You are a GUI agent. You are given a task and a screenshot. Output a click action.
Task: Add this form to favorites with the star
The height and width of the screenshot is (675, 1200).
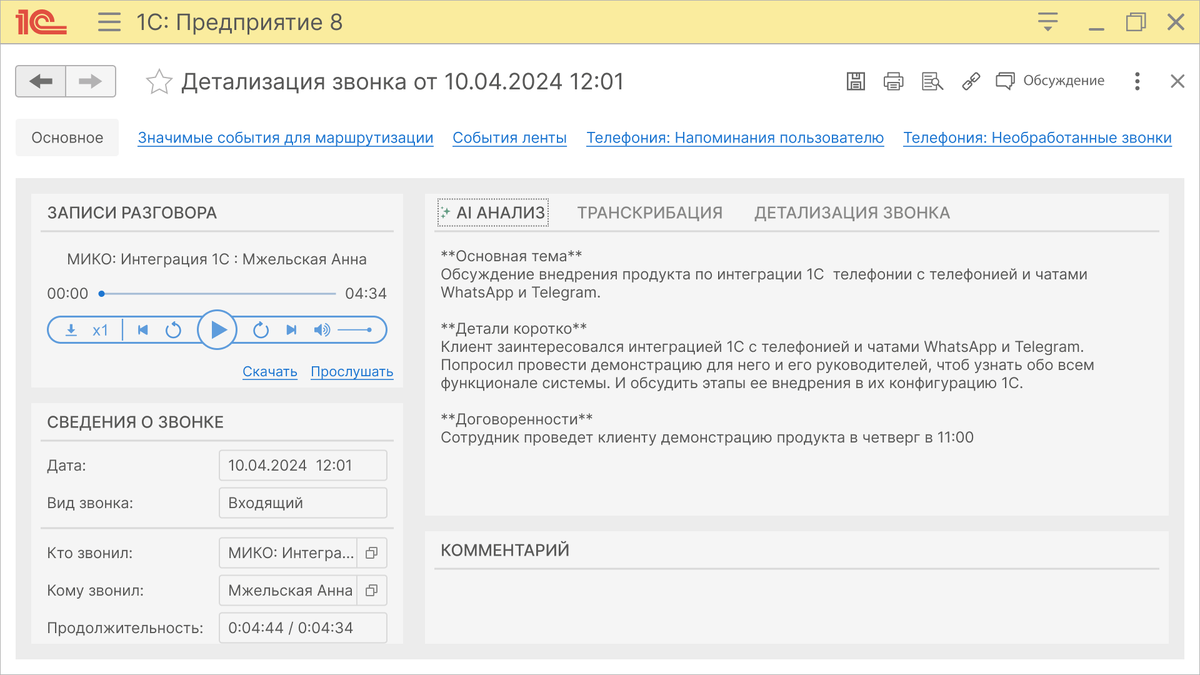tap(159, 82)
